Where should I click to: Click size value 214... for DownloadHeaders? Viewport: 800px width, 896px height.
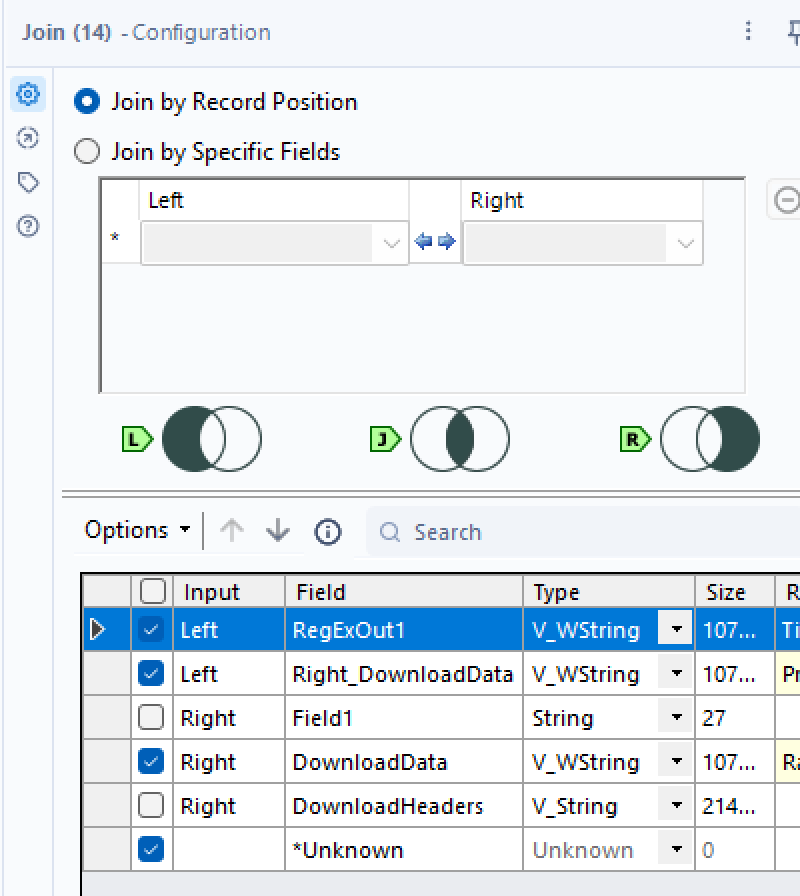(x=735, y=806)
